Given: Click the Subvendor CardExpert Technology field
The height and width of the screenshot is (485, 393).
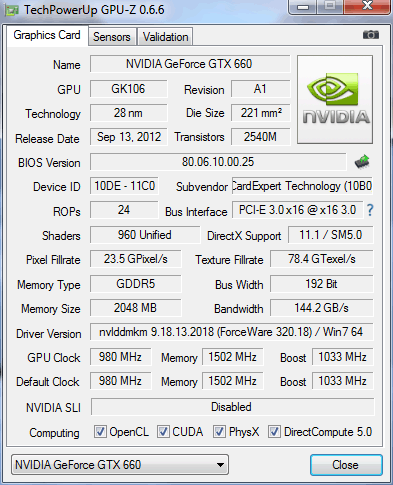Looking at the screenshot, I should 302,186.
